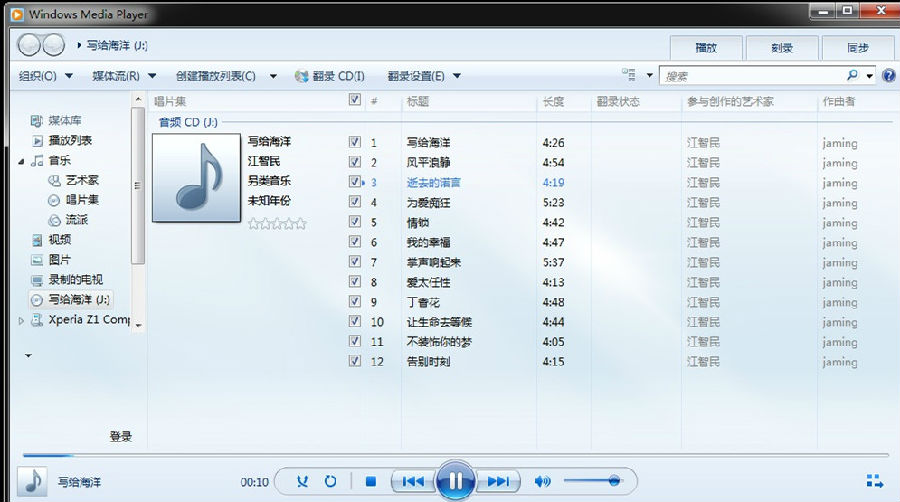Select the 写给海洋 (J:) CD in sidebar
The image size is (900, 502).
(70, 299)
